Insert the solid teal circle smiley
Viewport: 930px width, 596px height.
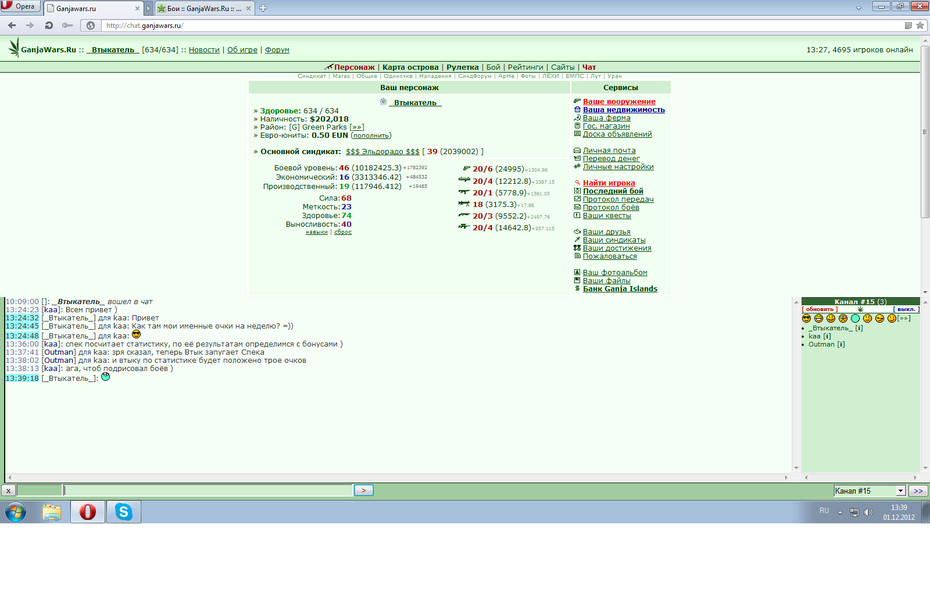(855, 318)
